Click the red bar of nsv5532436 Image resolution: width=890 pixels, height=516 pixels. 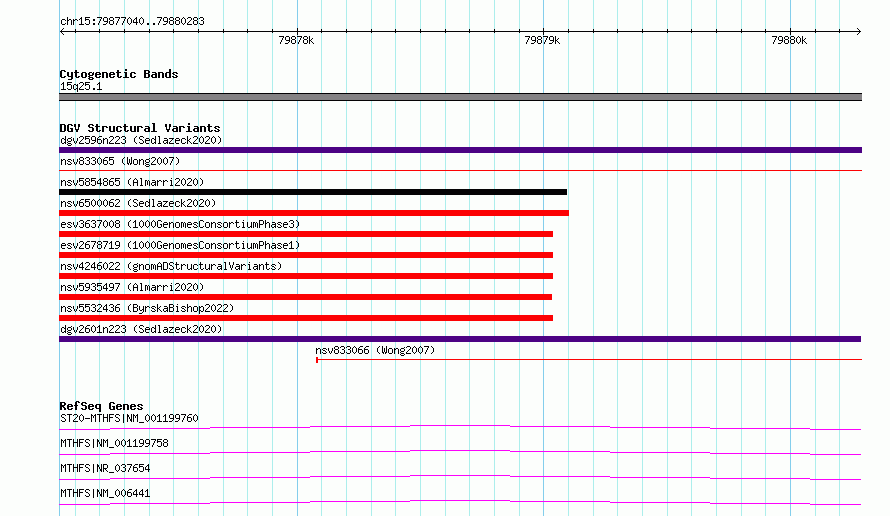pyautogui.click(x=306, y=318)
